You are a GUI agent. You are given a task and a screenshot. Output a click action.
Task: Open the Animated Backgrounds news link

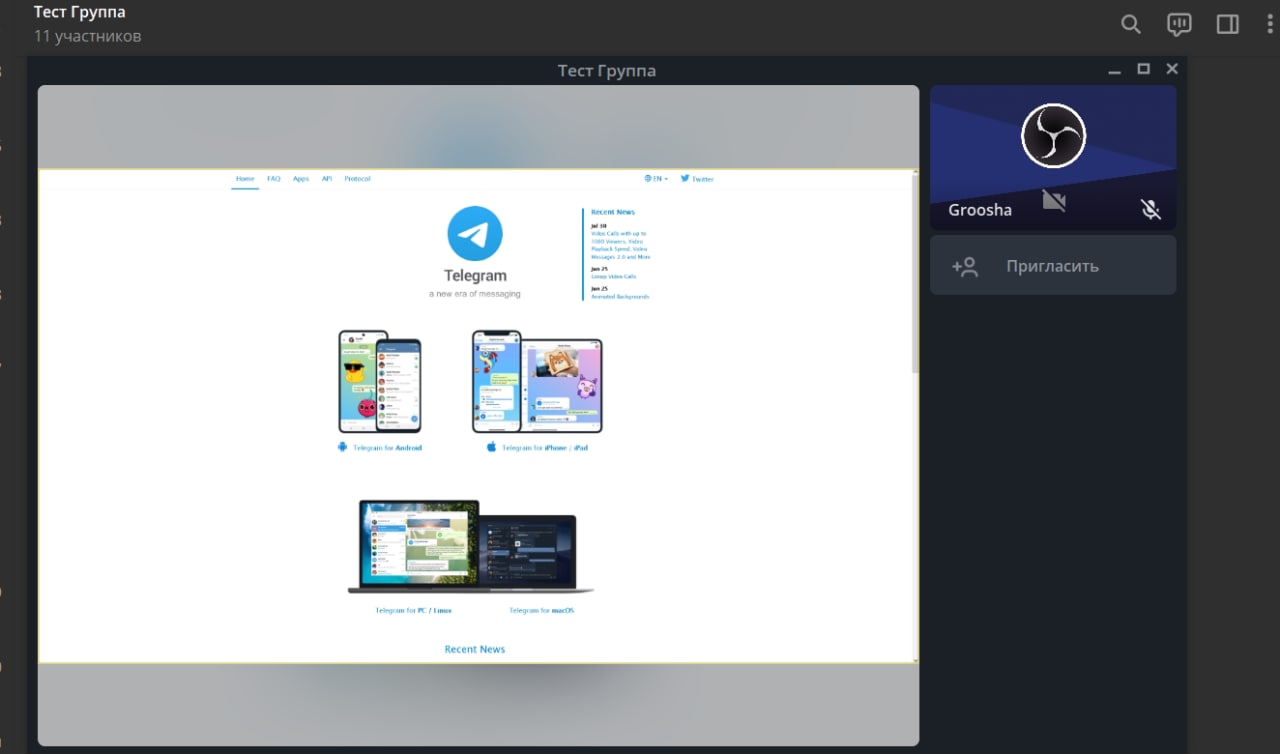[x=620, y=296]
